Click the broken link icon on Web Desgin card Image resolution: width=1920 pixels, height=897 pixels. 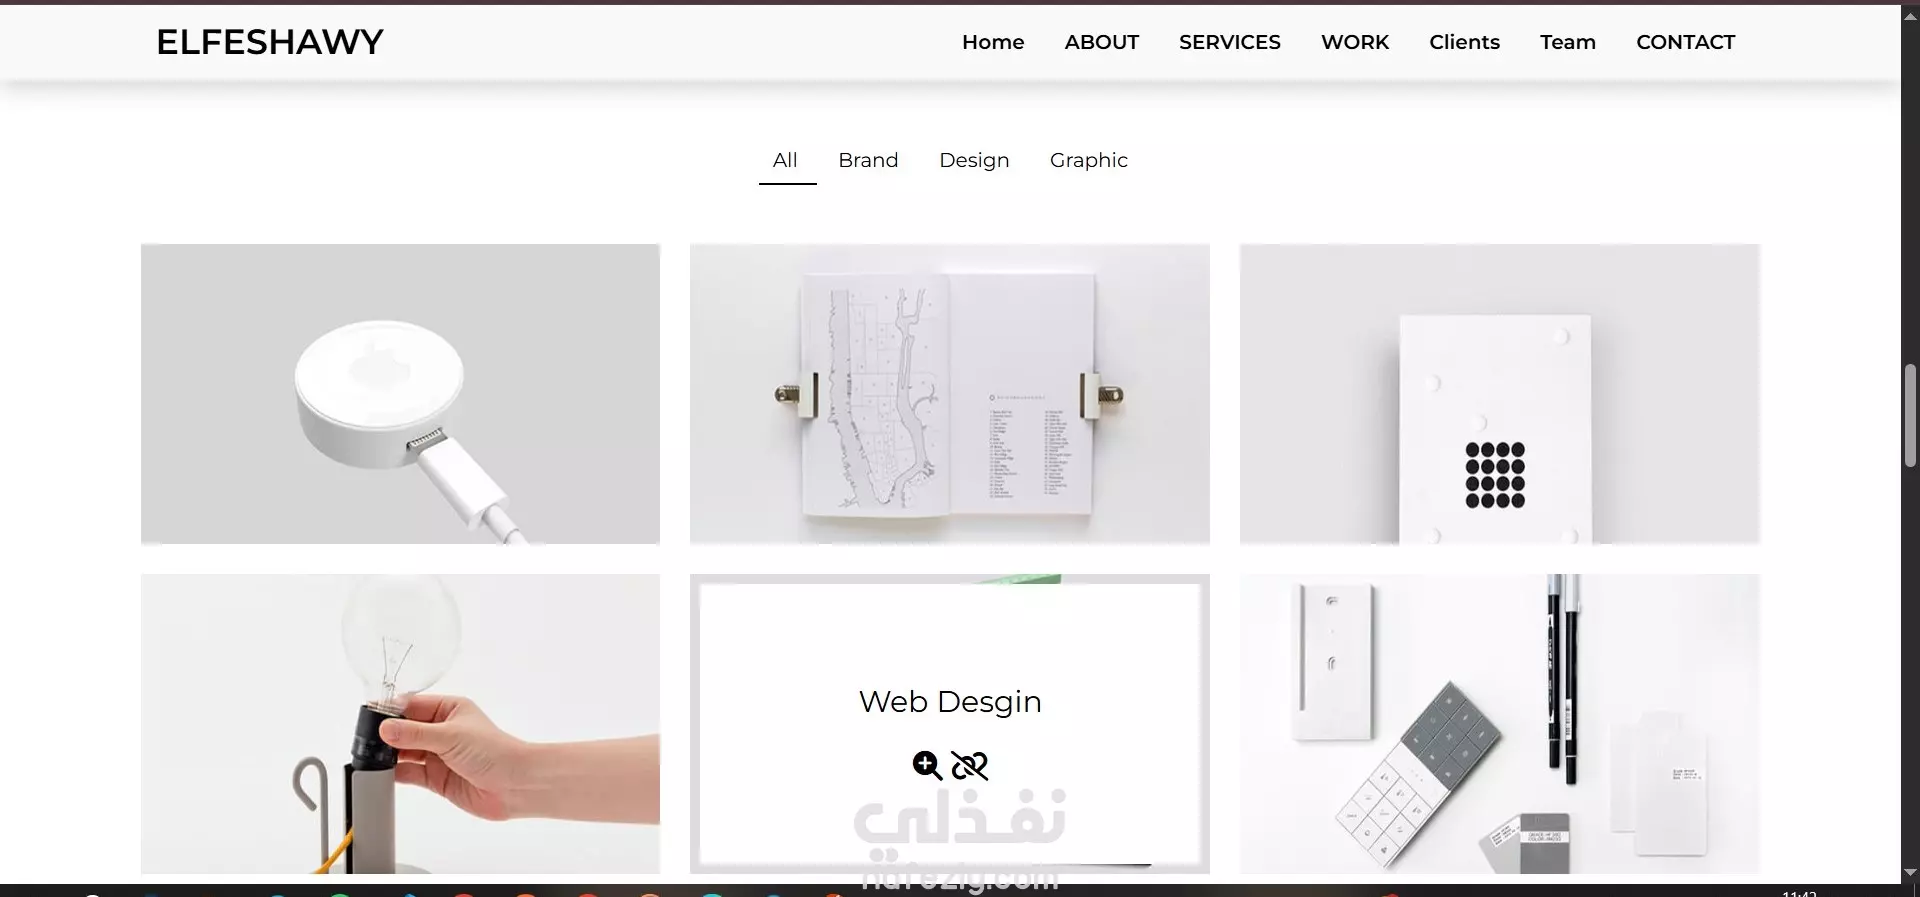pyautogui.click(x=970, y=765)
